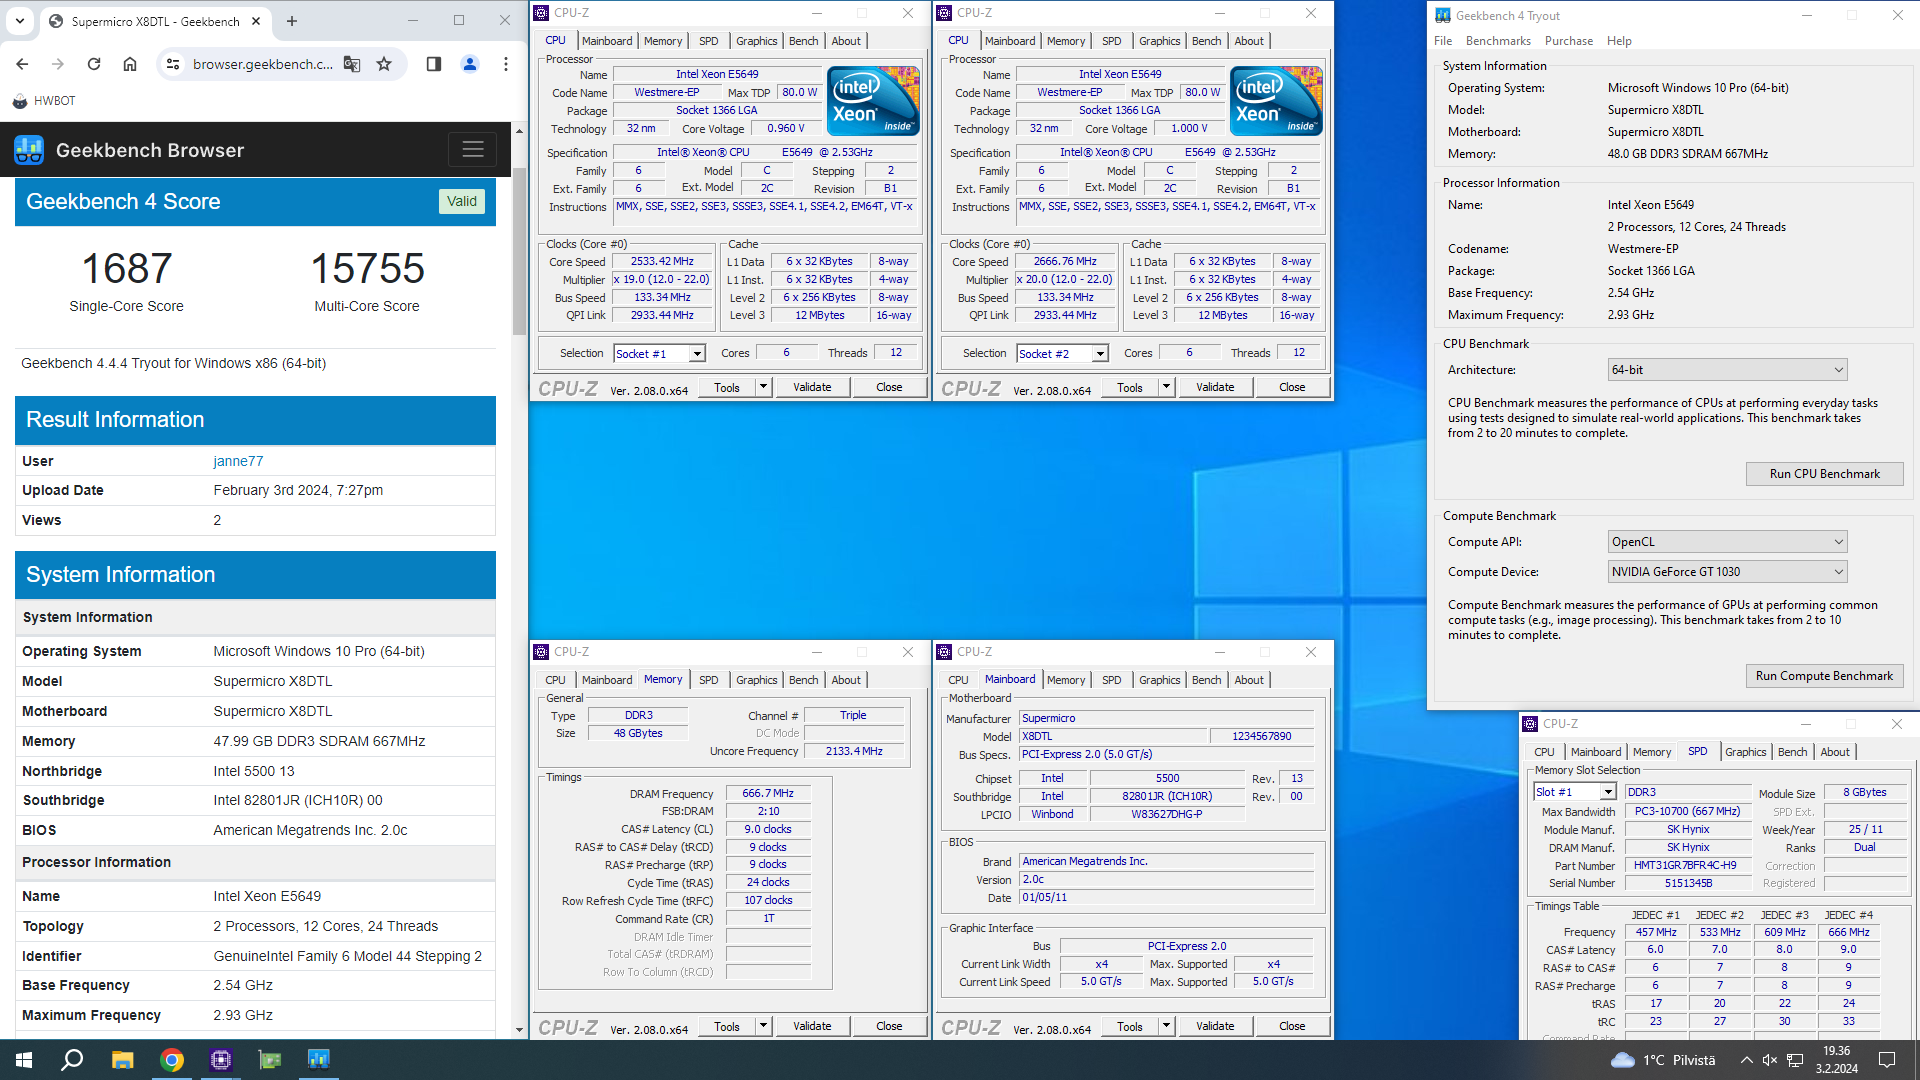Open the File menu in Geekbench 4
The image size is (1920, 1080).
click(1443, 41)
